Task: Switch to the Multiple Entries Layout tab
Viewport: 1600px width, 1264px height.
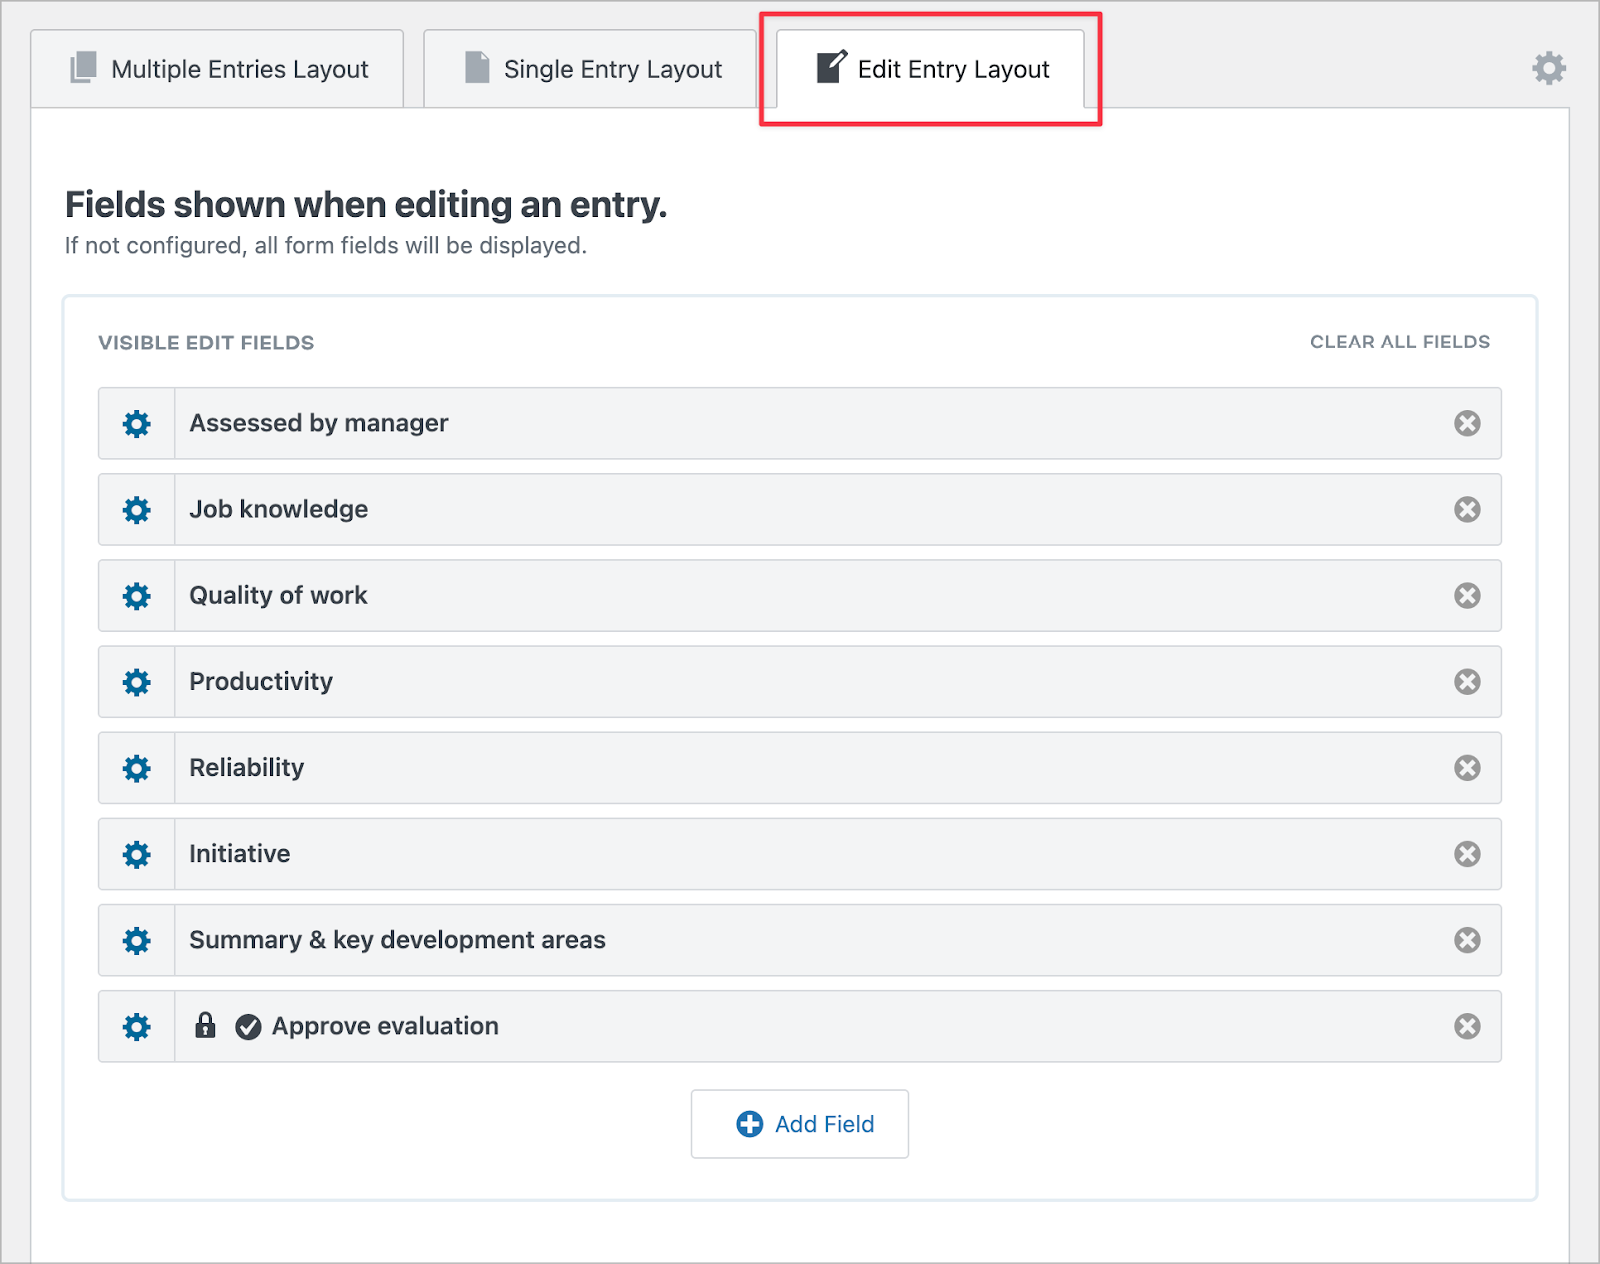Action: tap(218, 68)
